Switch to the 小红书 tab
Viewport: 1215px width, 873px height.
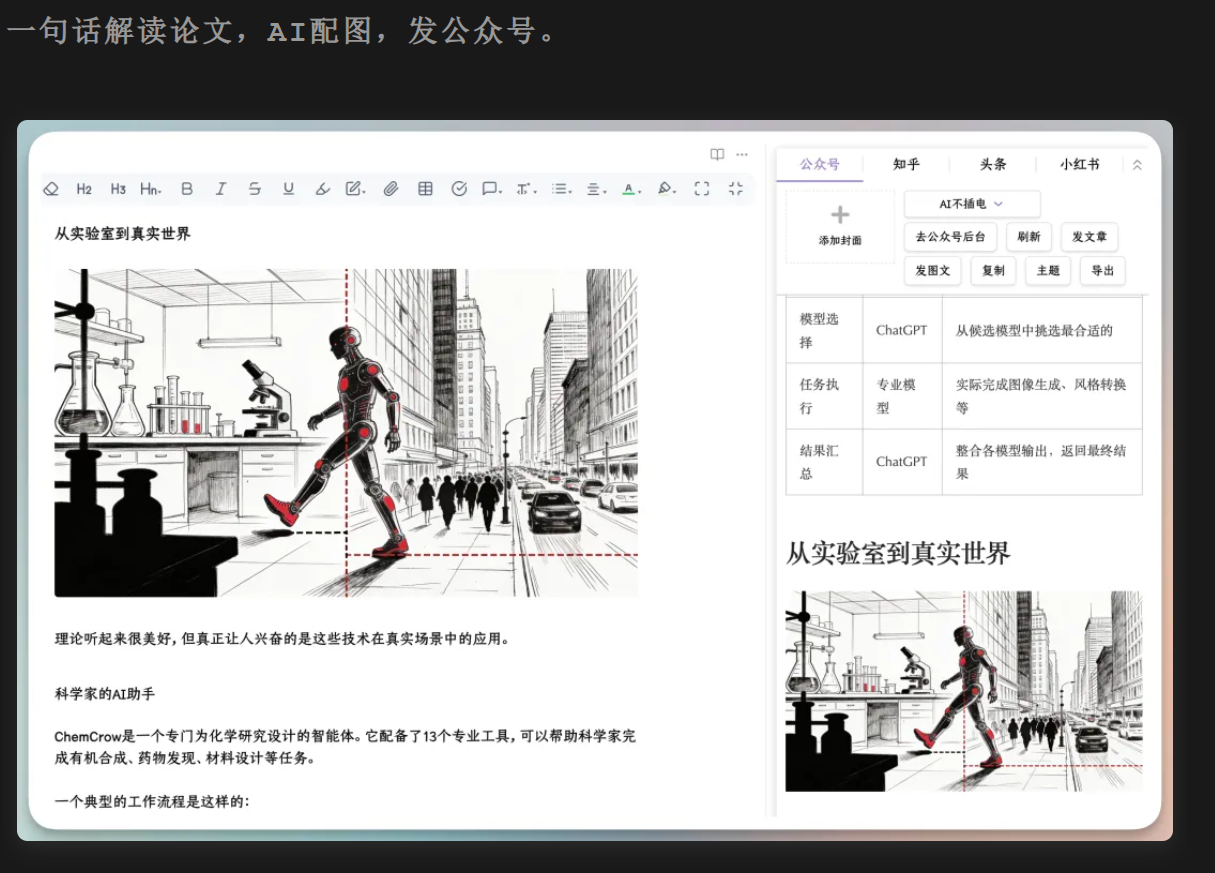[x=1079, y=165]
